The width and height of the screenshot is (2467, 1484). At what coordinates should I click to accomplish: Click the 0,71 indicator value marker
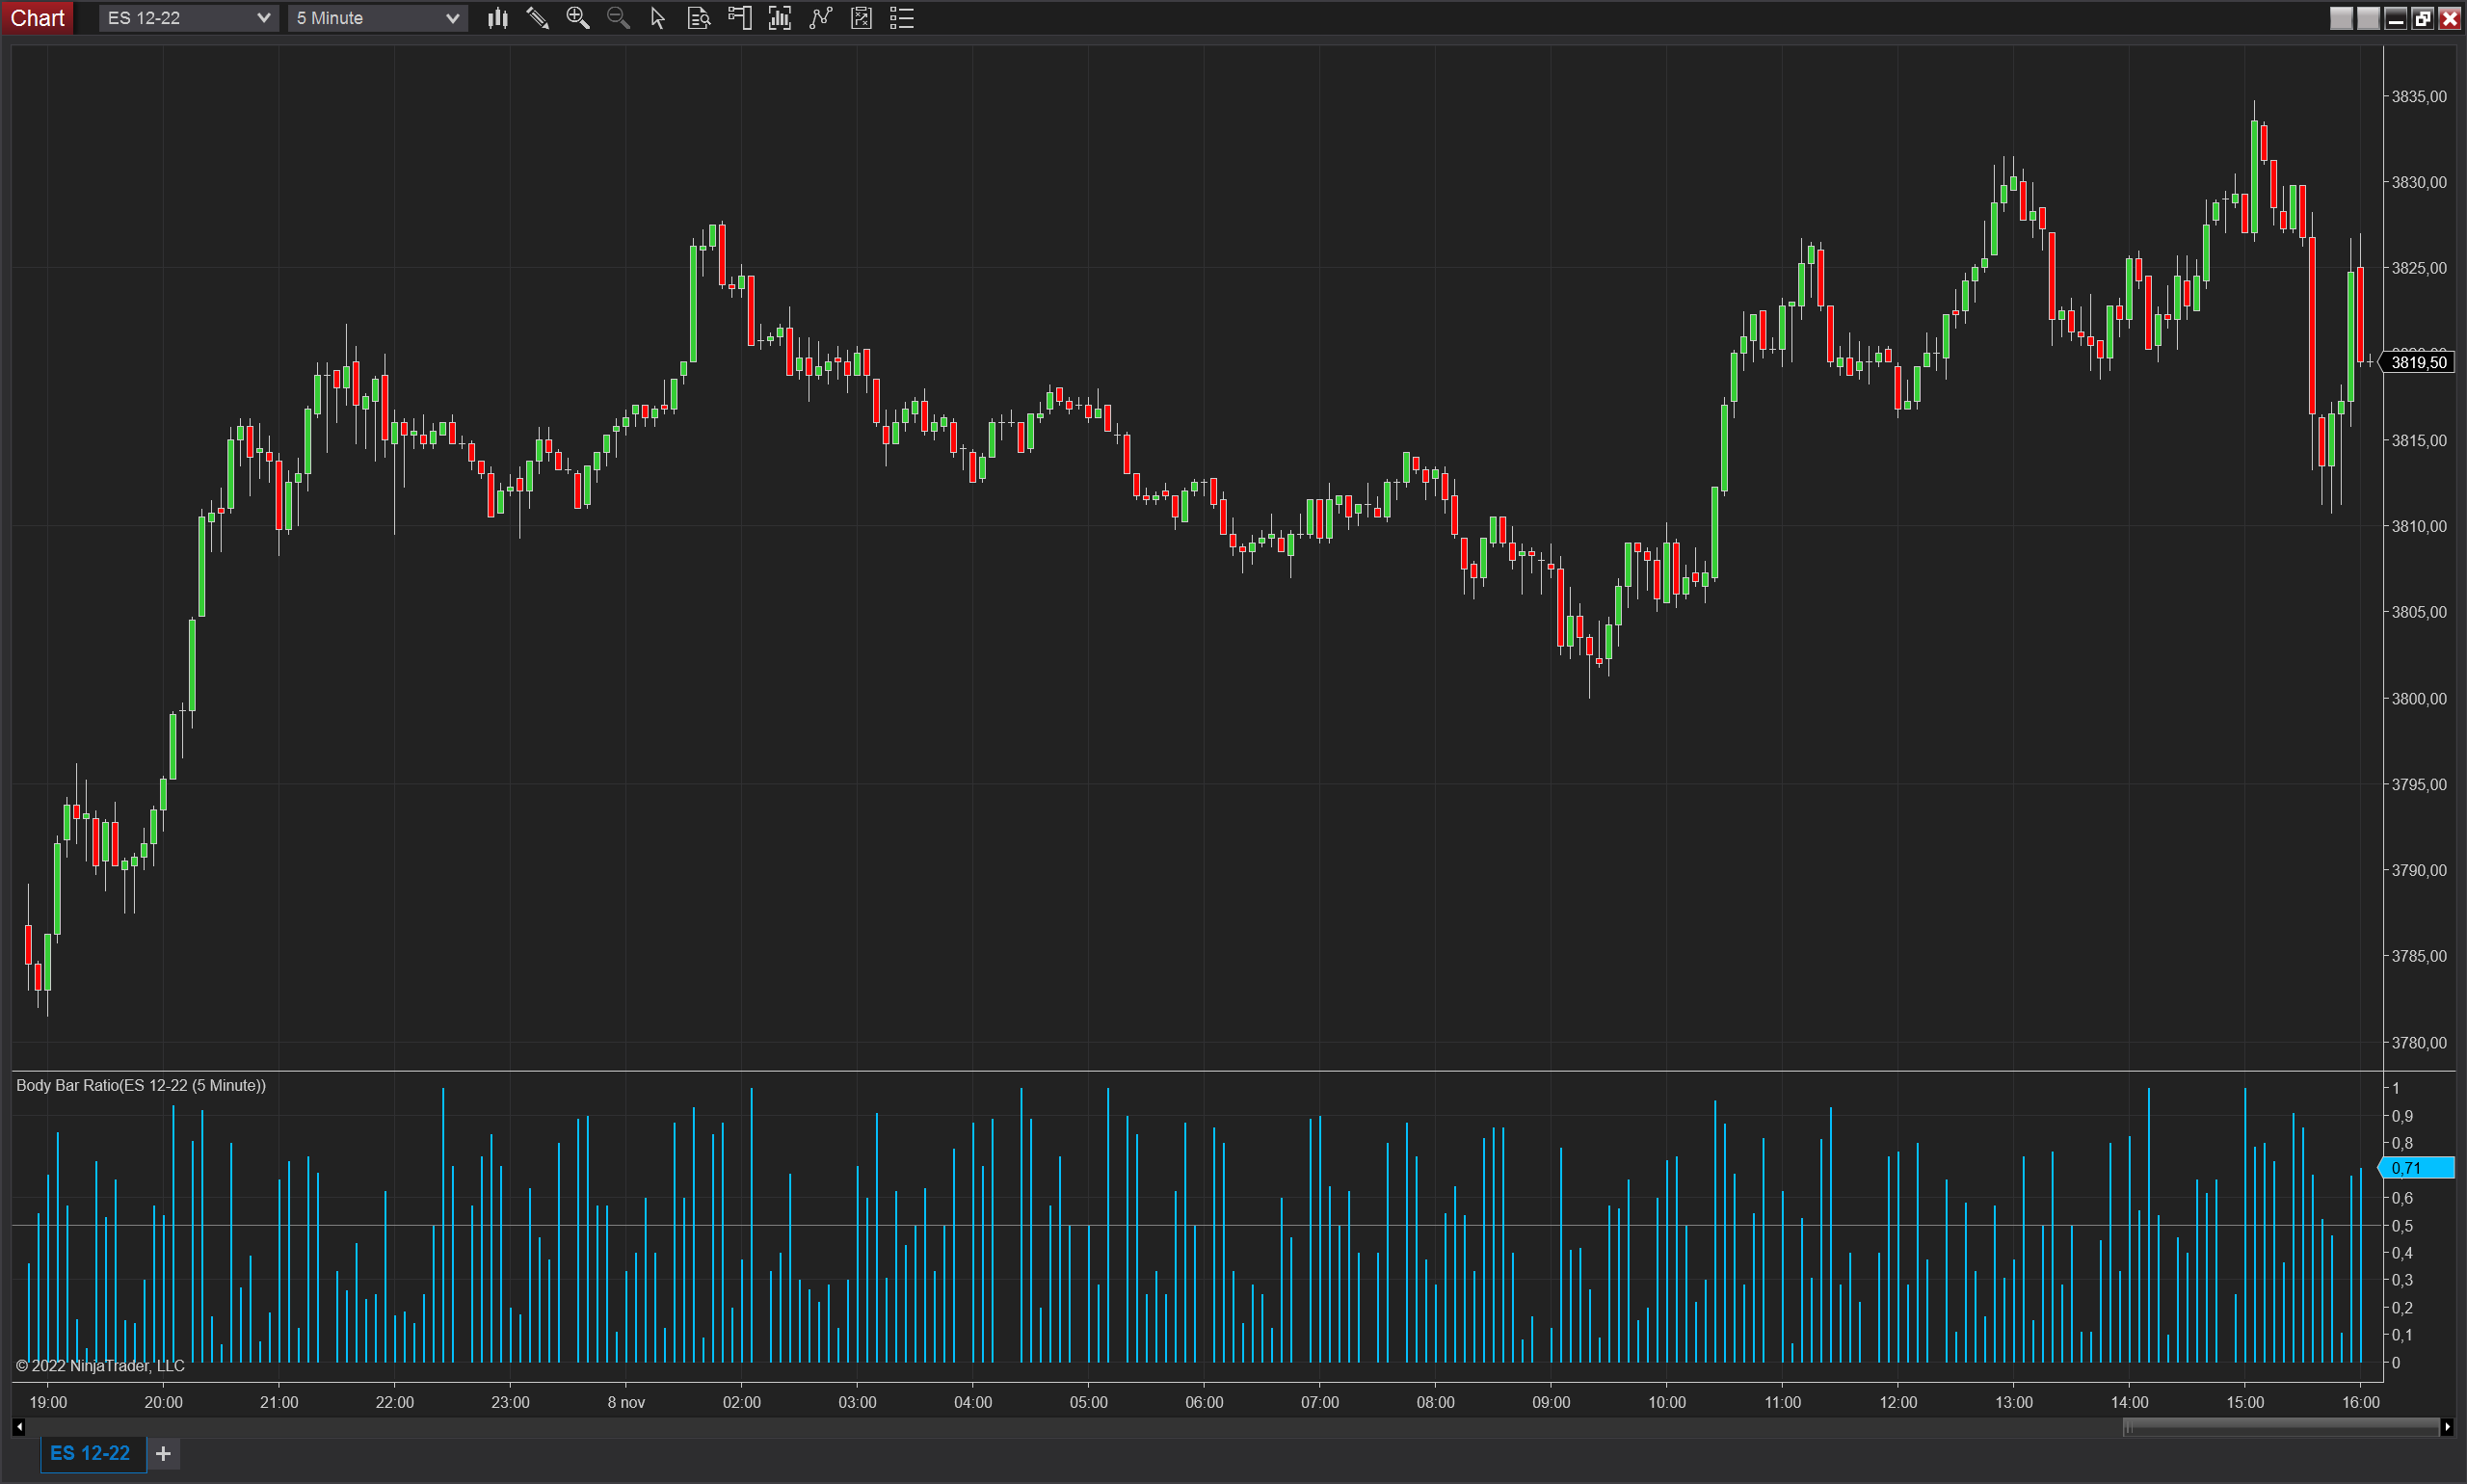tap(2416, 1167)
